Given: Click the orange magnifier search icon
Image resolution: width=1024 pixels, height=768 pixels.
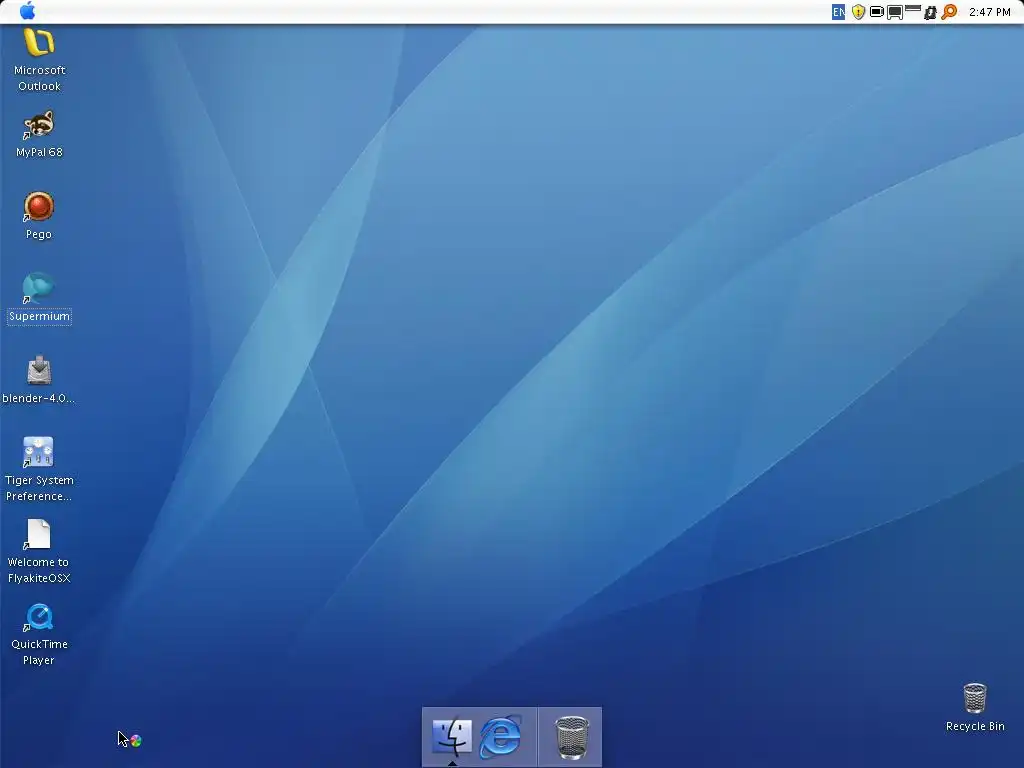Looking at the screenshot, I should [949, 12].
